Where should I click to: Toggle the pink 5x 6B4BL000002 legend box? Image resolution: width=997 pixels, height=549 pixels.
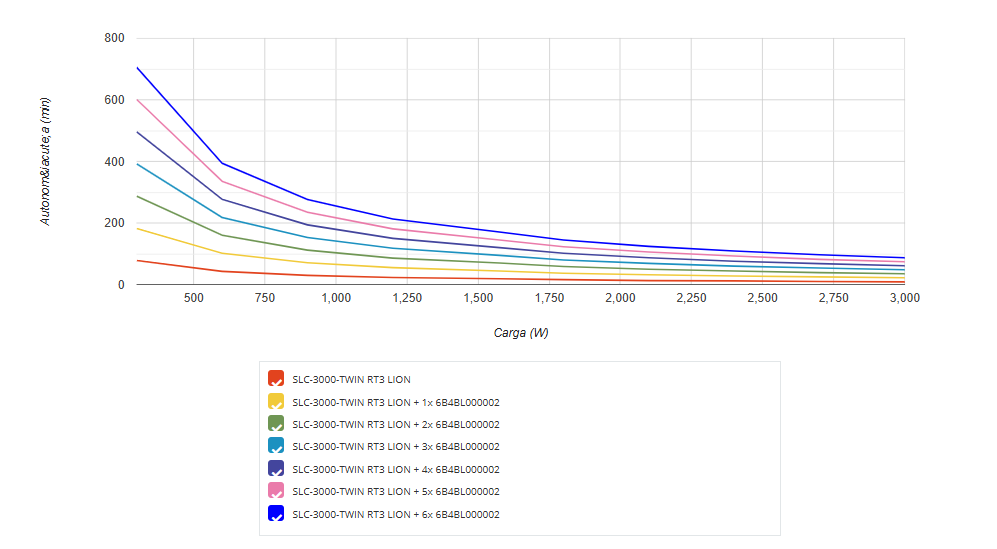point(276,491)
